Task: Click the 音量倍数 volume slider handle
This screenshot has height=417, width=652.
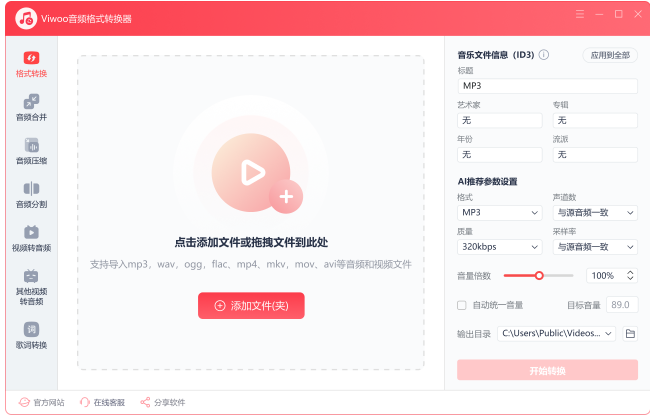Action: tap(539, 275)
